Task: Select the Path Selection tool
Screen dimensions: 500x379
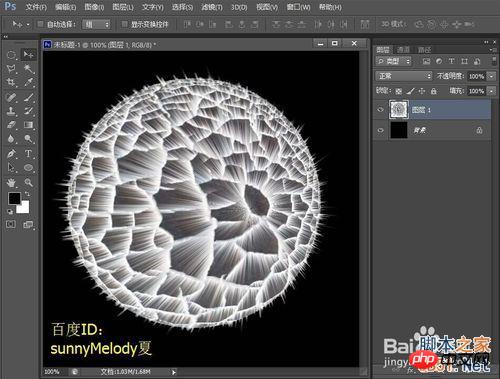Action: click(11, 167)
